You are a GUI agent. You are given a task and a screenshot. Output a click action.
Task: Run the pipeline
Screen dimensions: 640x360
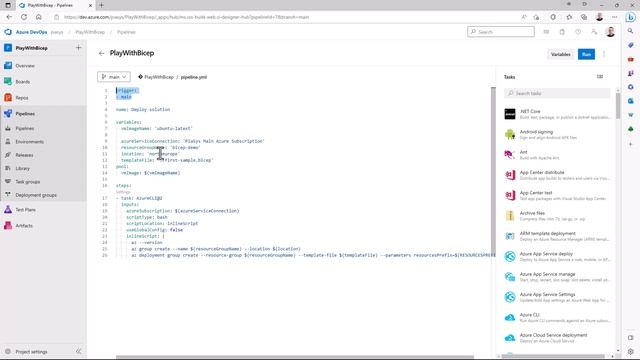586,54
